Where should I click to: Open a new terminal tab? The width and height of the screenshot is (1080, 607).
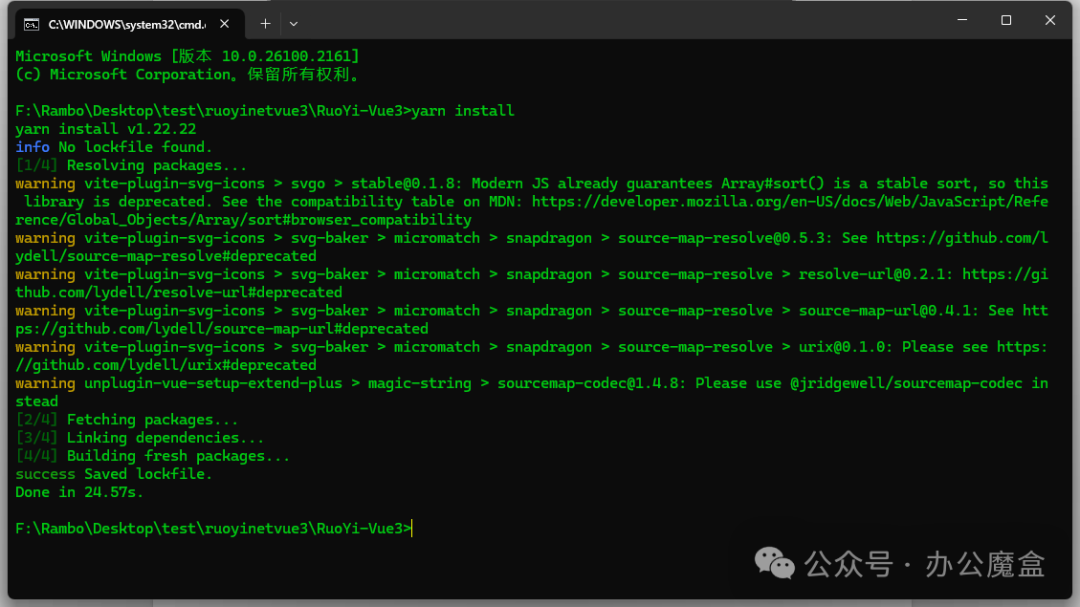[x=265, y=24]
